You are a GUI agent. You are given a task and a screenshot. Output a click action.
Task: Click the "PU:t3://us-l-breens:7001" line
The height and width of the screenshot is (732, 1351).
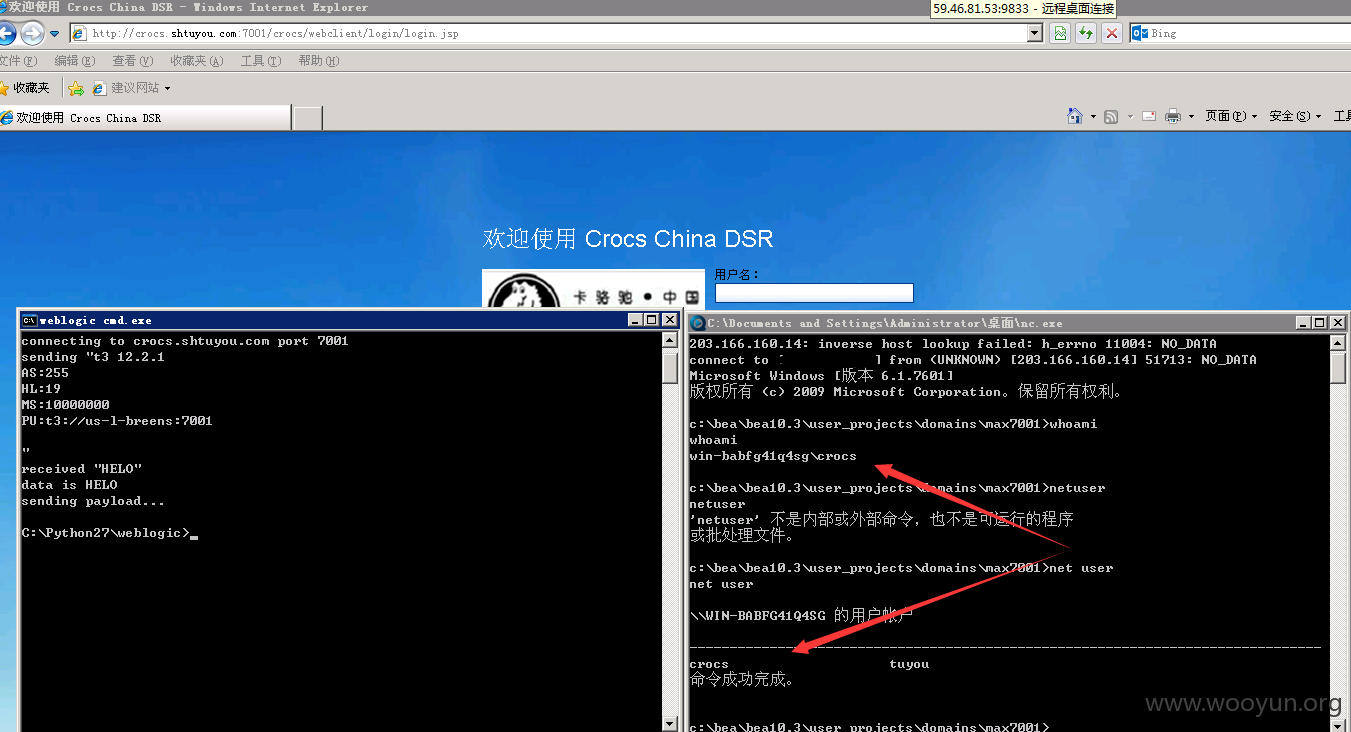(x=117, y=421)
